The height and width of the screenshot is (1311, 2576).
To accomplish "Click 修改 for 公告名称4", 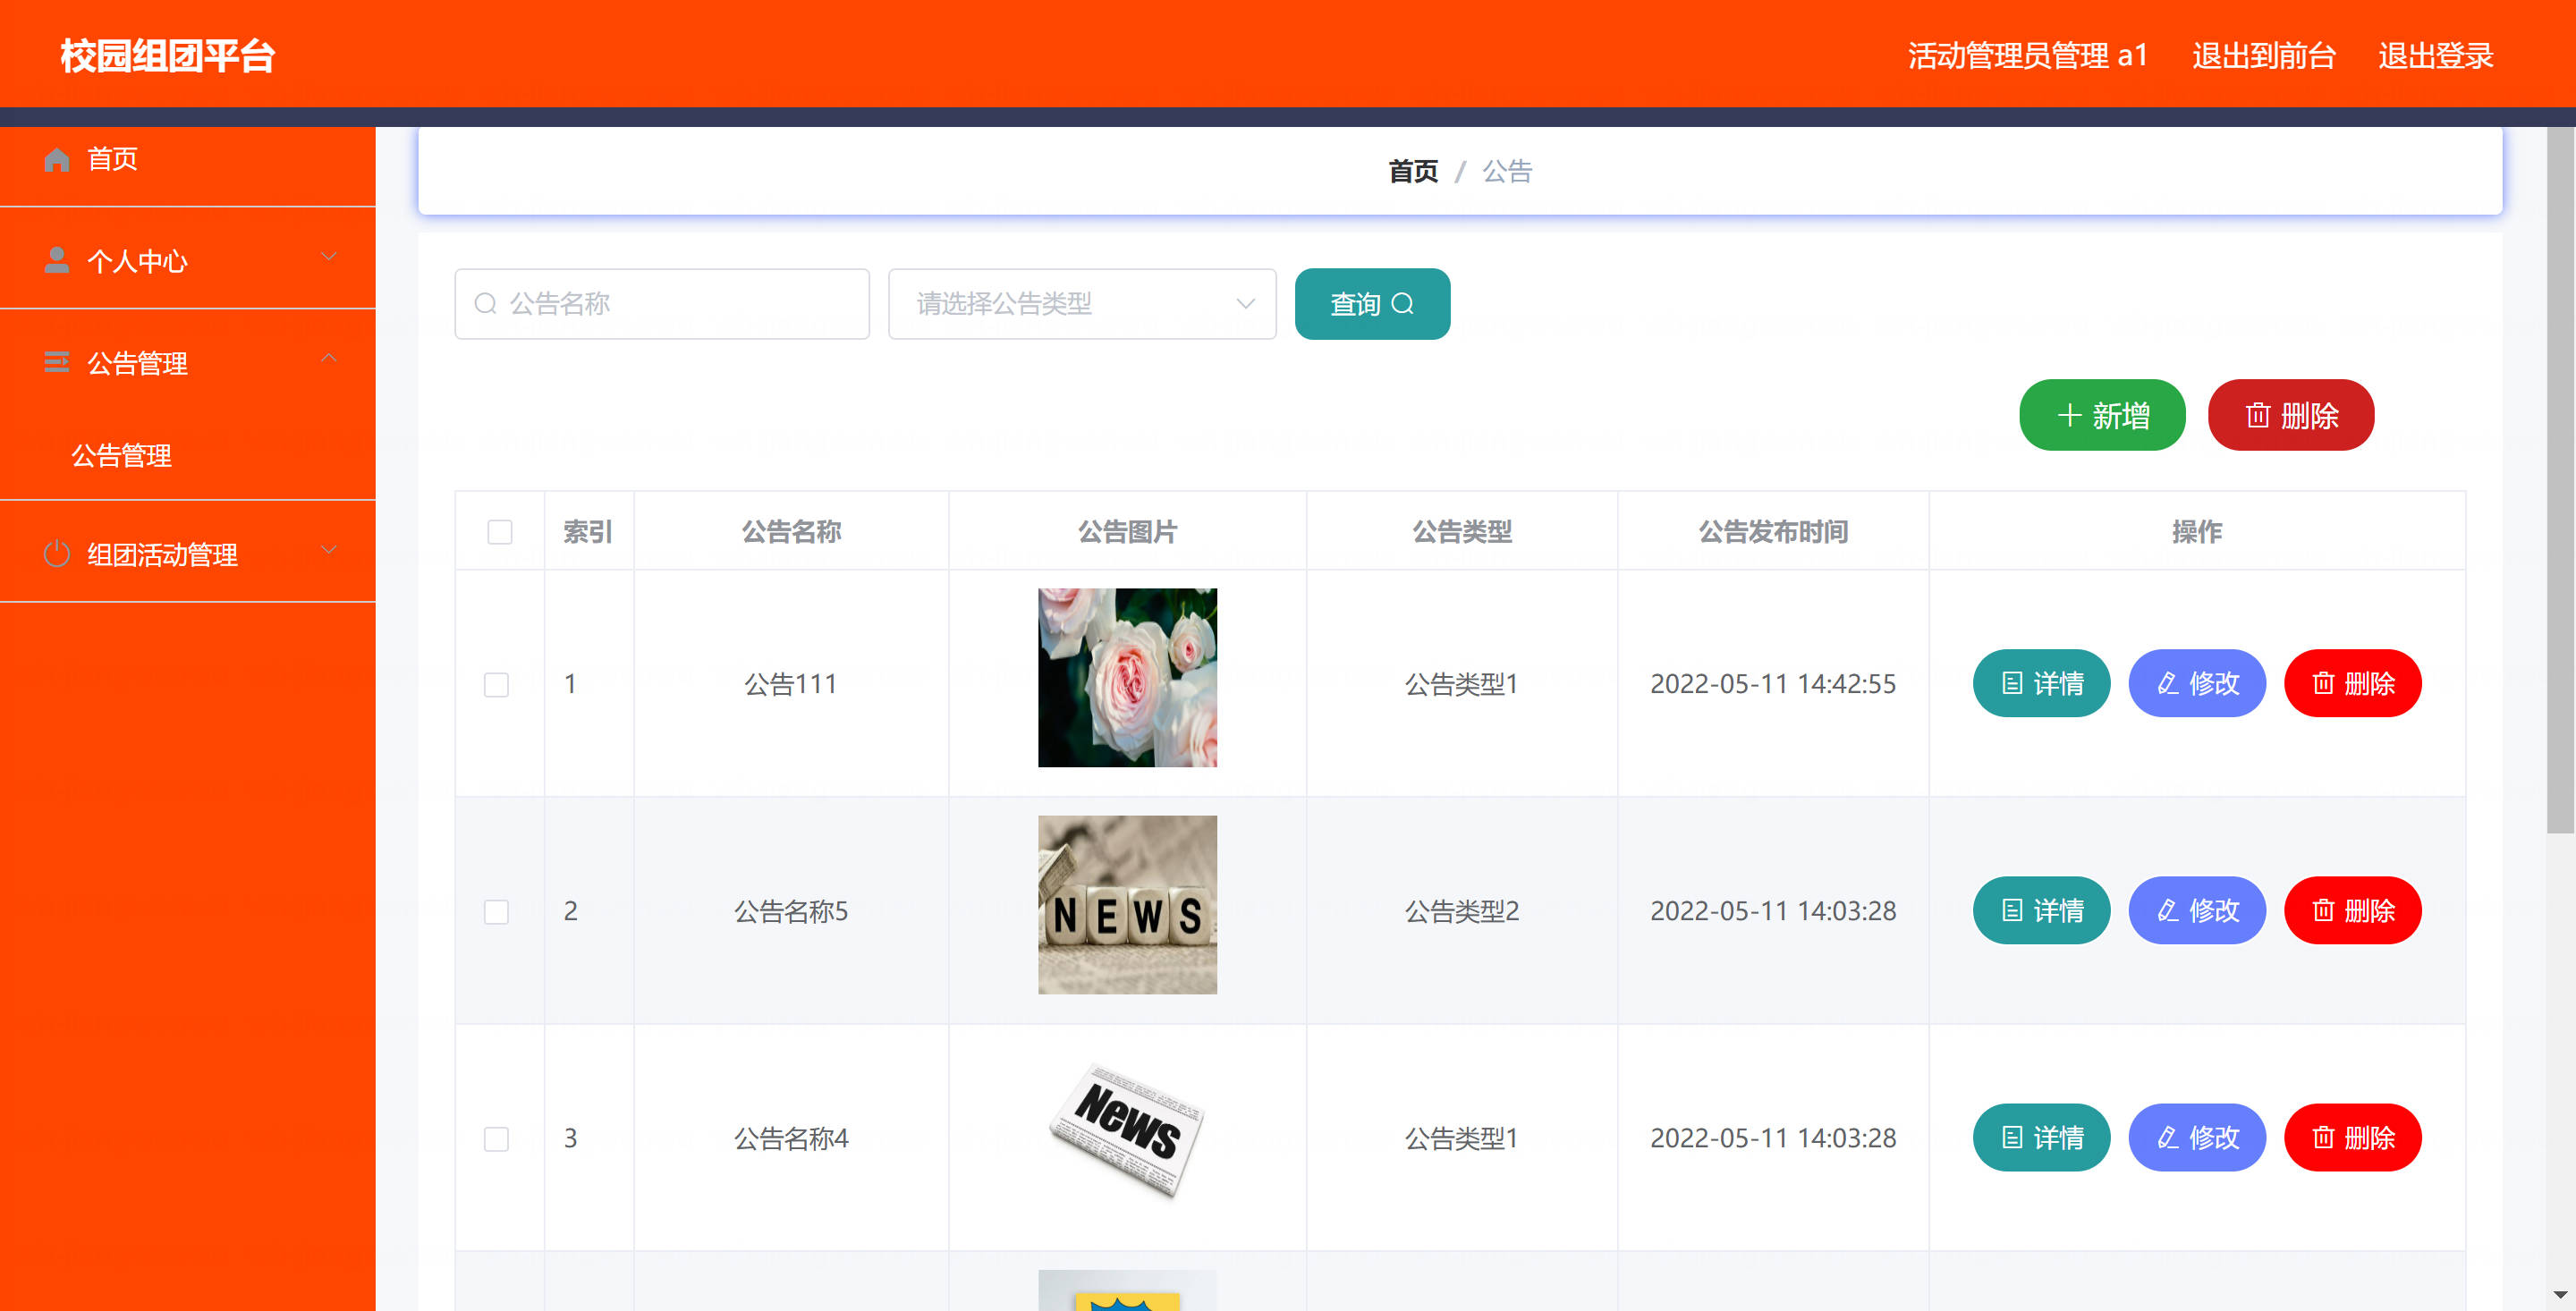I will pos(2197,1138).
